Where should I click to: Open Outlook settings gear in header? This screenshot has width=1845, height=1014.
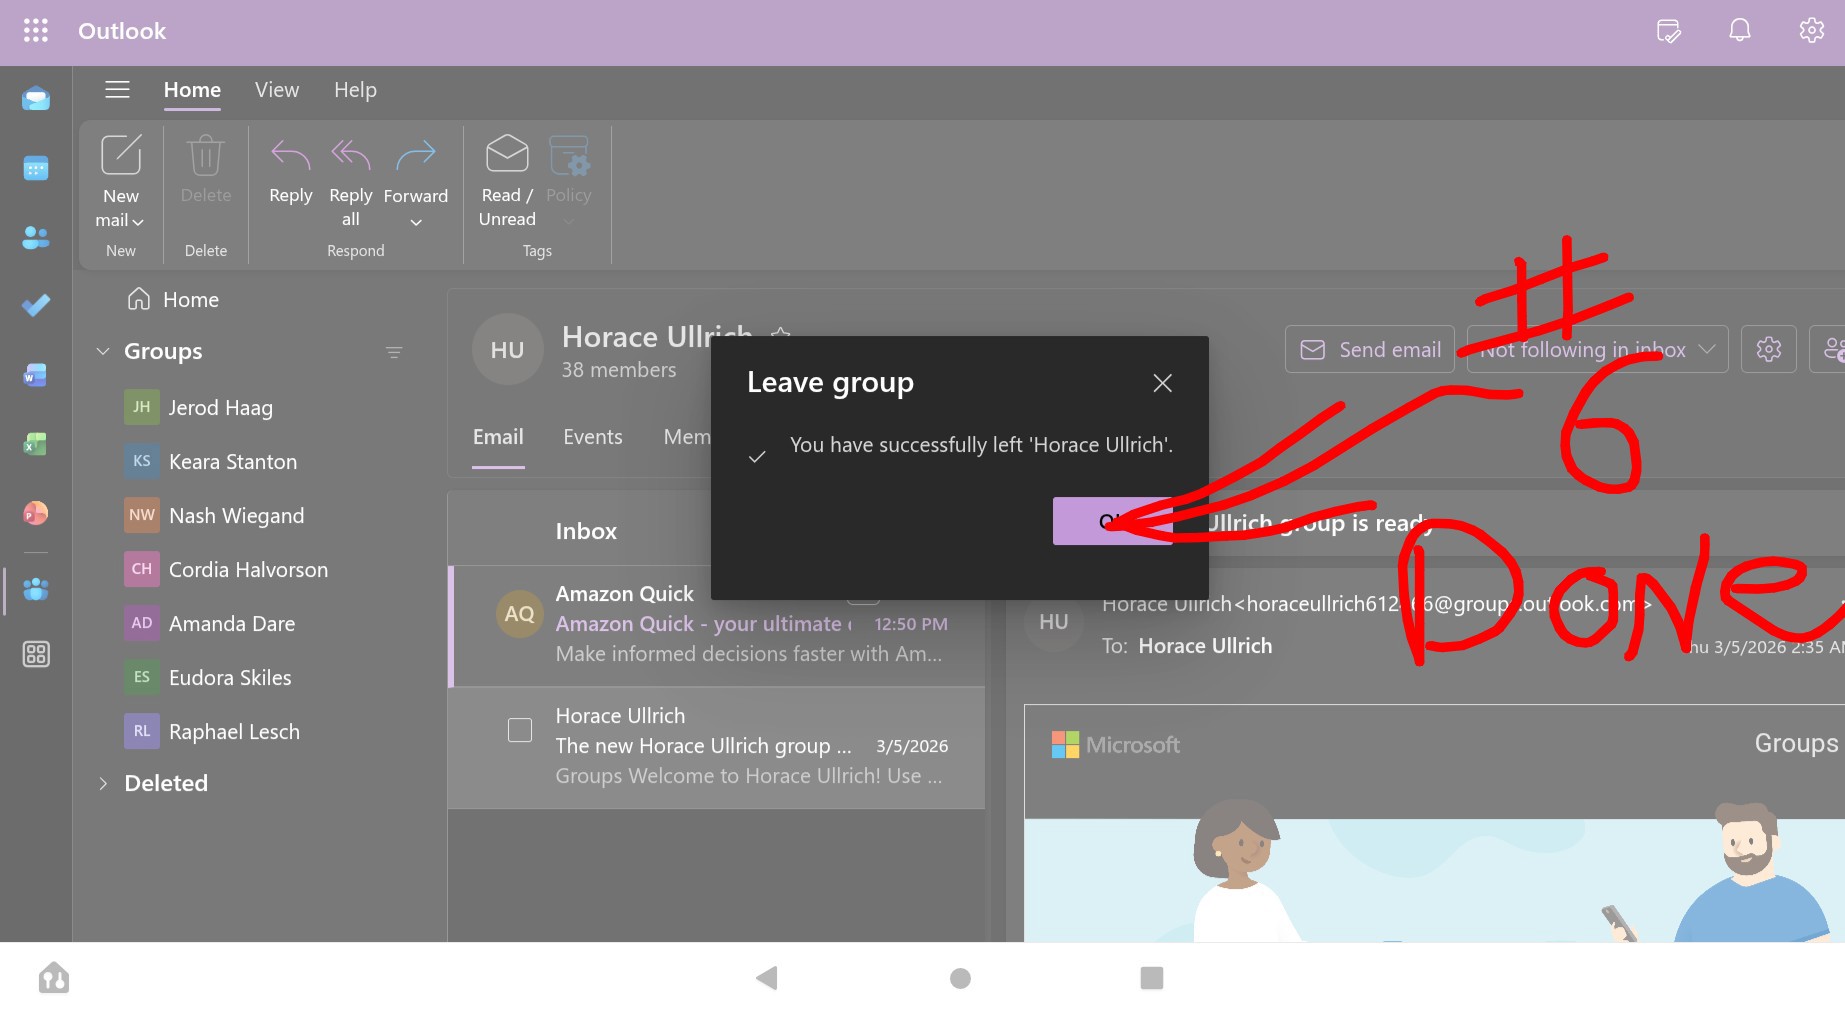[1811, 31]
